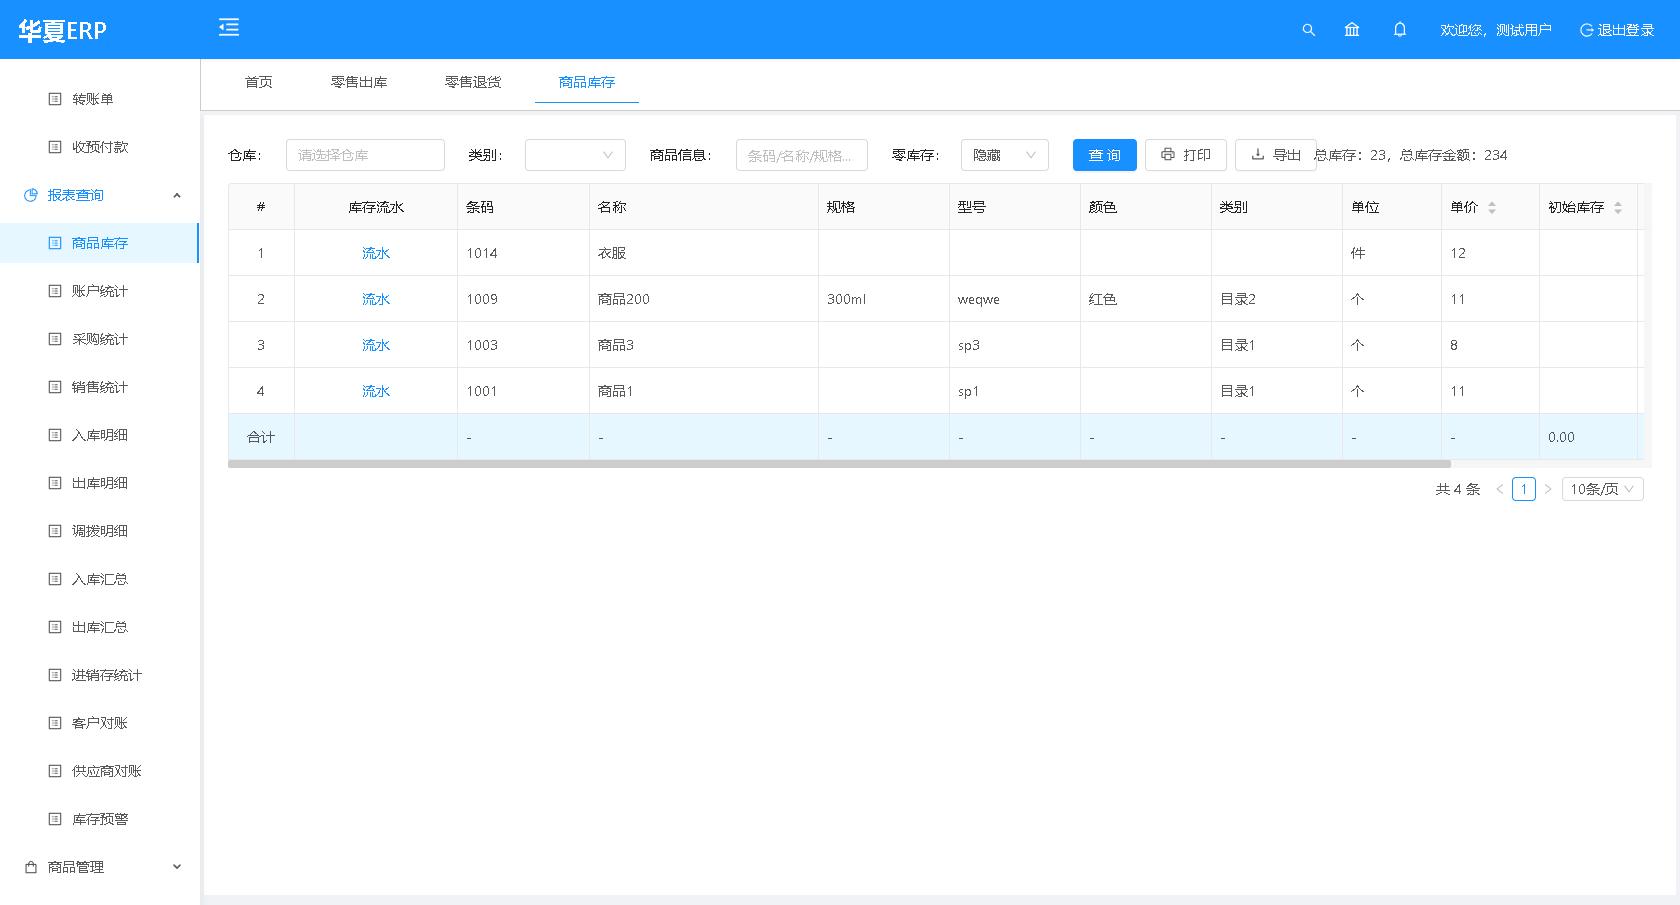The width and height of the screenshot is (1680, 905).
Task: Collapse the sidebar navigation
Action: [228, 28]
